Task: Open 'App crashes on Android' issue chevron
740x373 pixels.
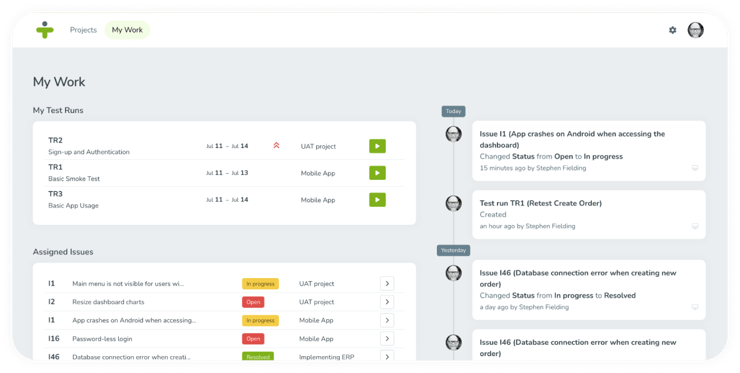Action: [387, 321]
